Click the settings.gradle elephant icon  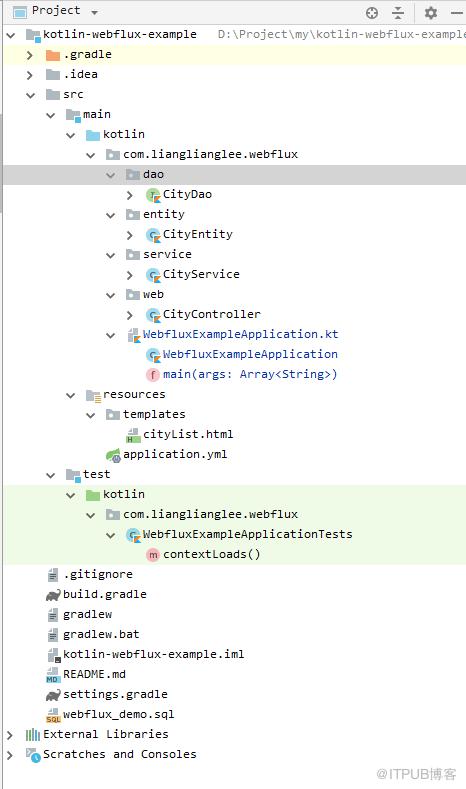coord(53,695)
